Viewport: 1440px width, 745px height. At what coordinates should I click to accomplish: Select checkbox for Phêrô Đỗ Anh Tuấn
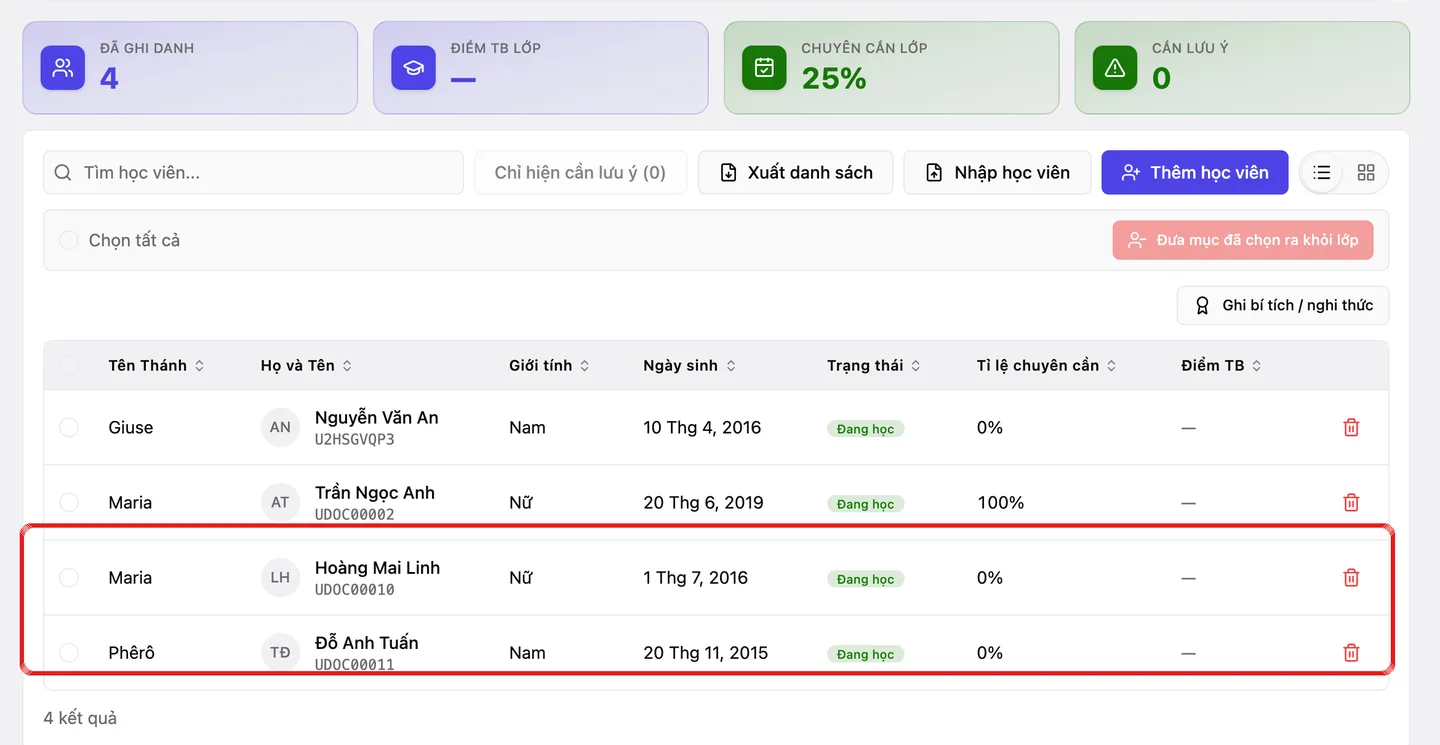(69, 652)
